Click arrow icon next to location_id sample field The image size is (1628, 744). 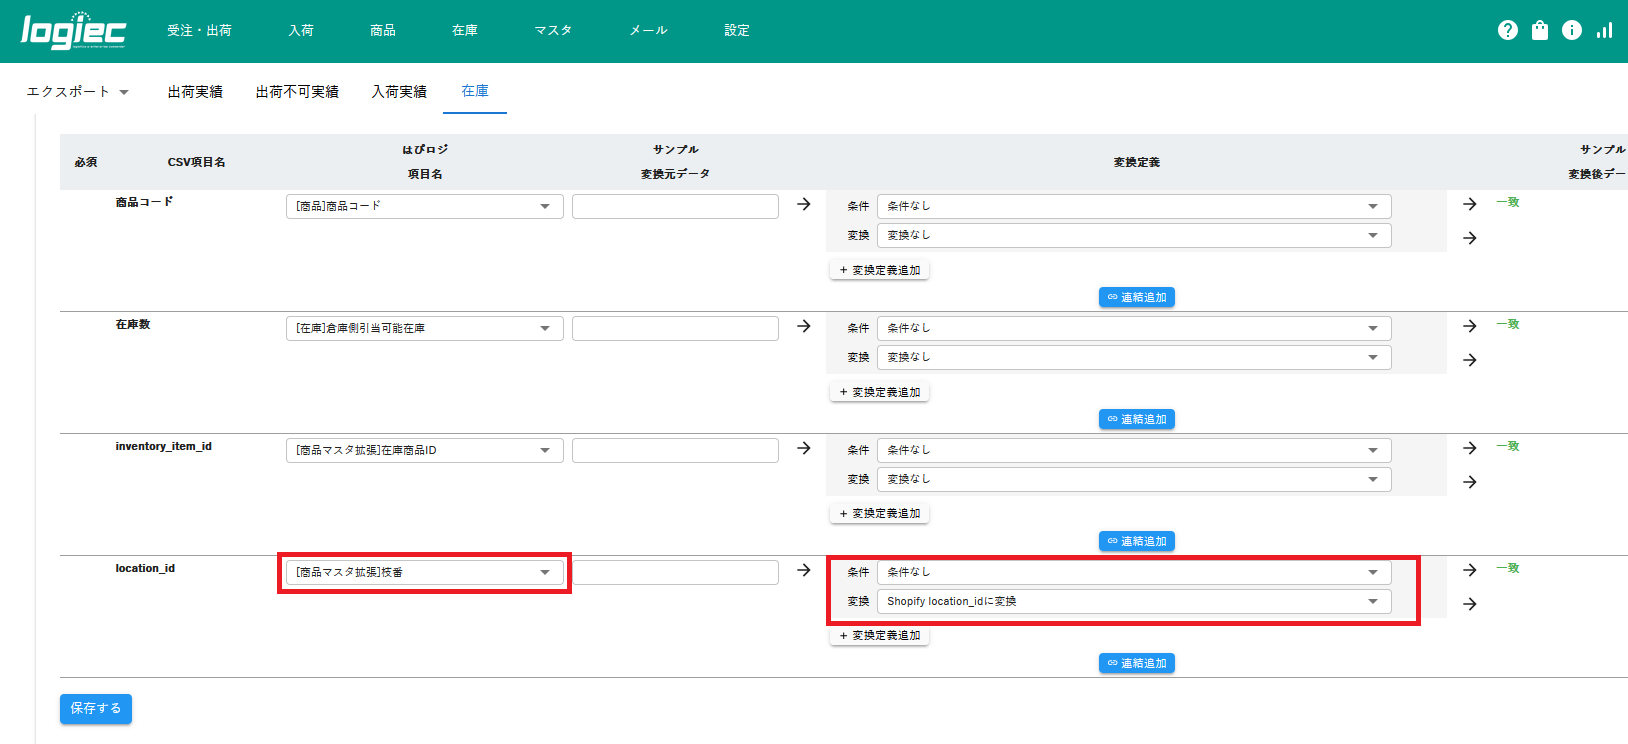tap(803, 570)
